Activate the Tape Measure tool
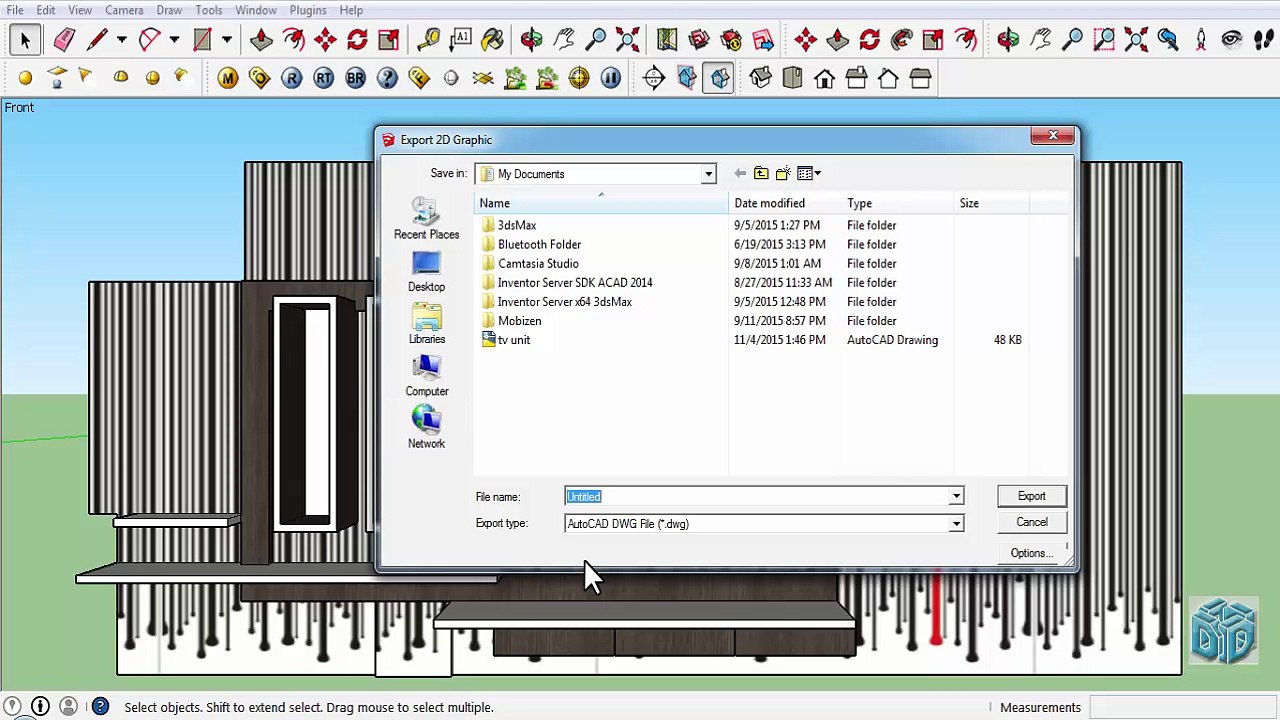This screenshot has width=1280, height=720. point(429,40)
